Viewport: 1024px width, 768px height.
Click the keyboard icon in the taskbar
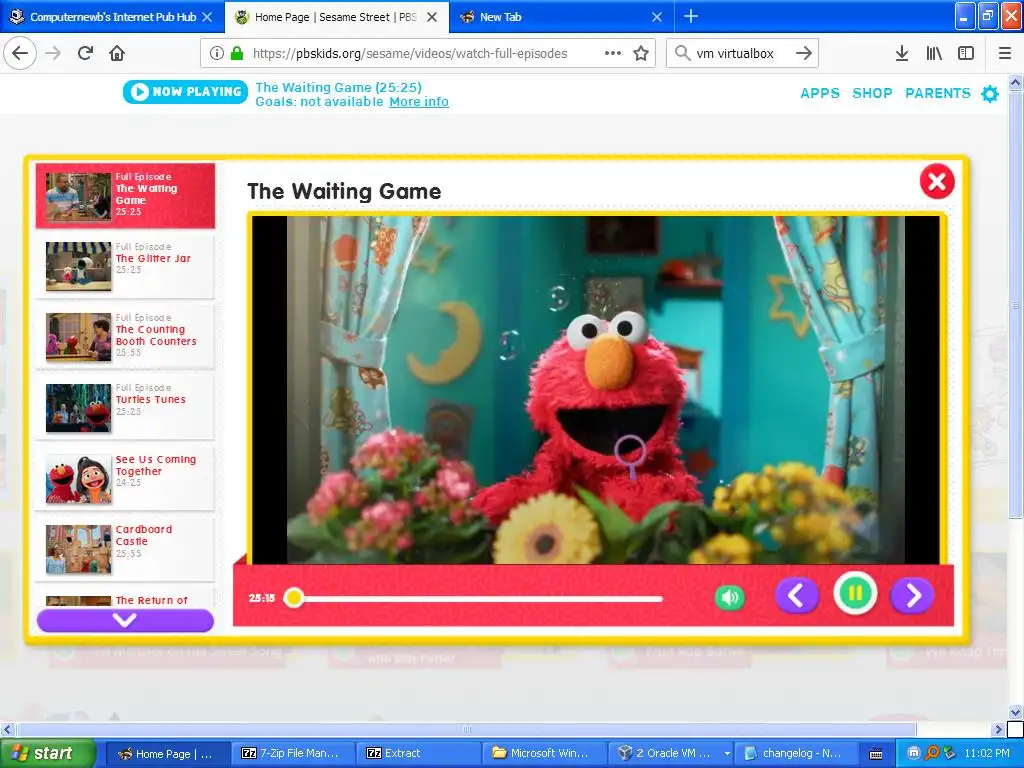point(876,754)
